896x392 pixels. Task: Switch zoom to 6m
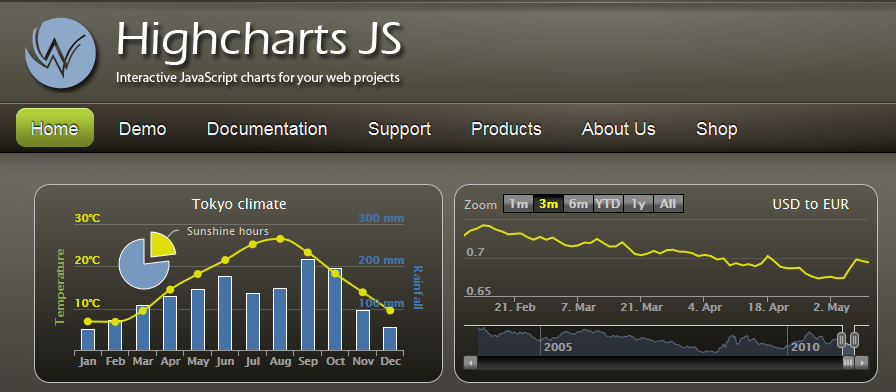(x=578, y=204)
